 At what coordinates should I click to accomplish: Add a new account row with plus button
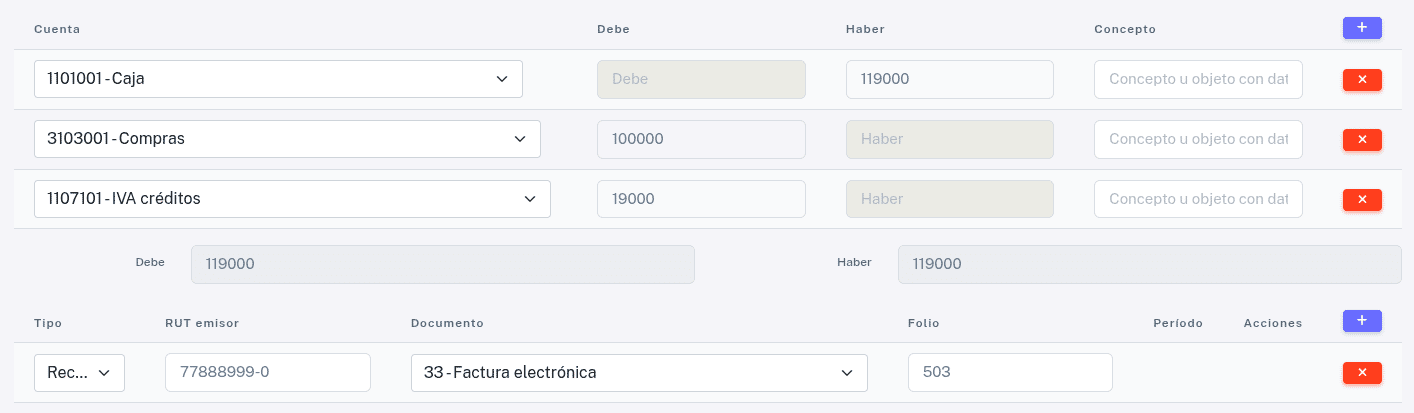click(1361, 28)
